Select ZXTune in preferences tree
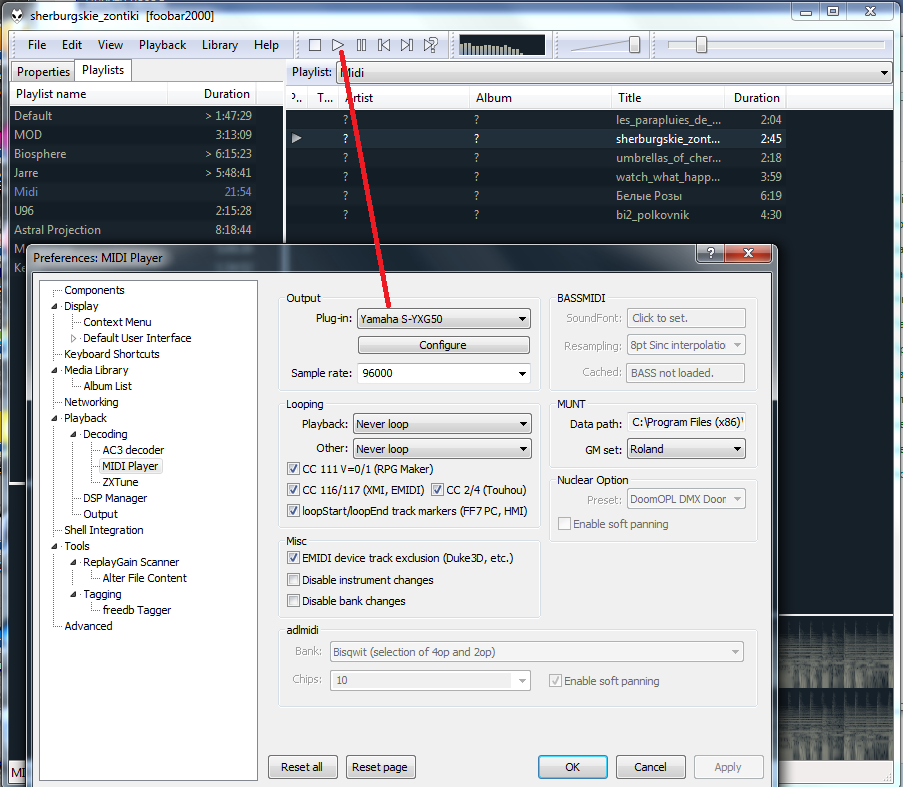Screen dimensions: 903x787 (x=120, y=482)
